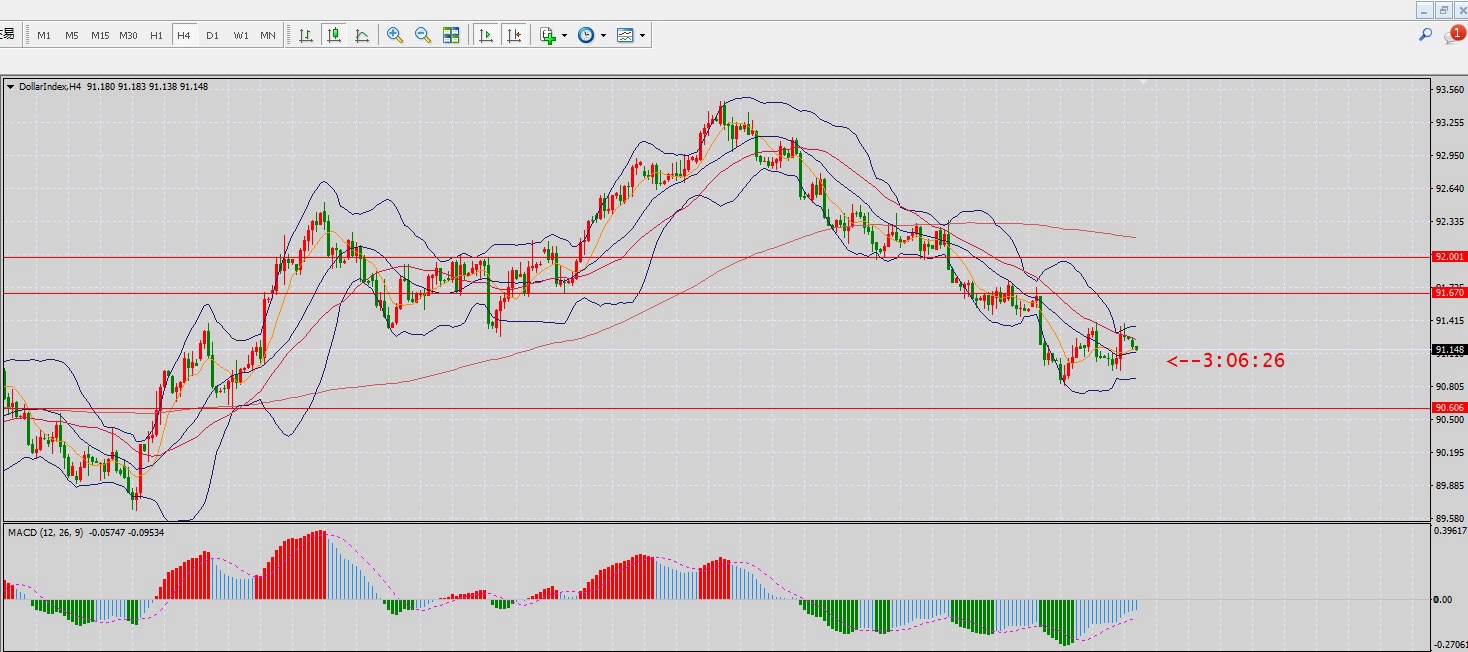
Task: Zoom in on the chart
Action: click(x=395, y=35)
